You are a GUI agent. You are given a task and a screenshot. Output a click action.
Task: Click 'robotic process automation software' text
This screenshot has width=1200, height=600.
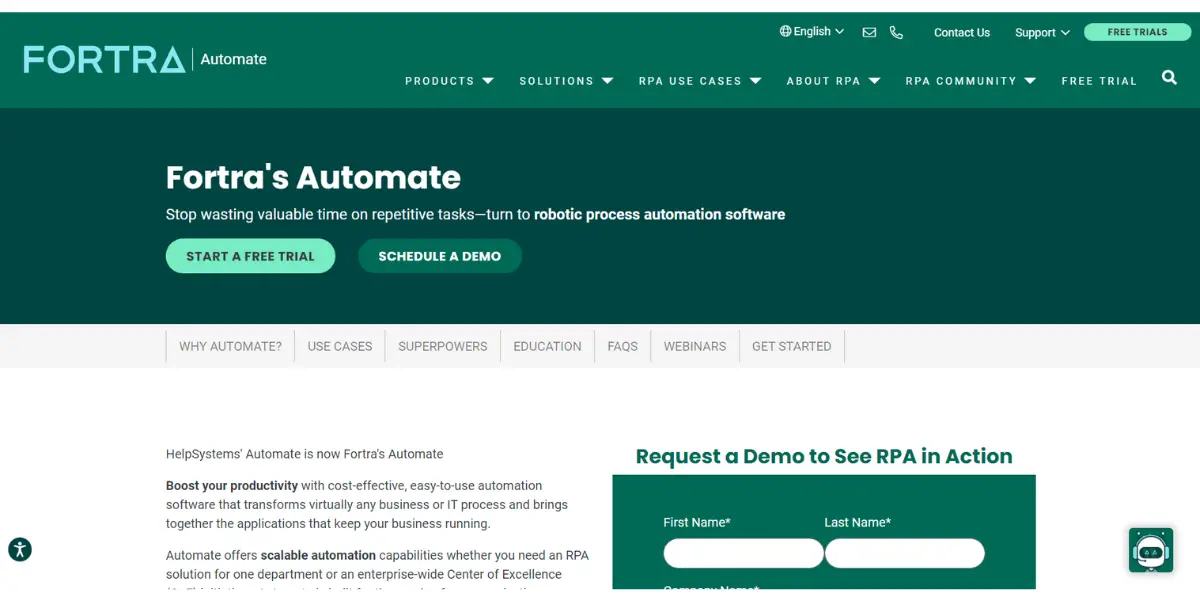pos(659,214)
